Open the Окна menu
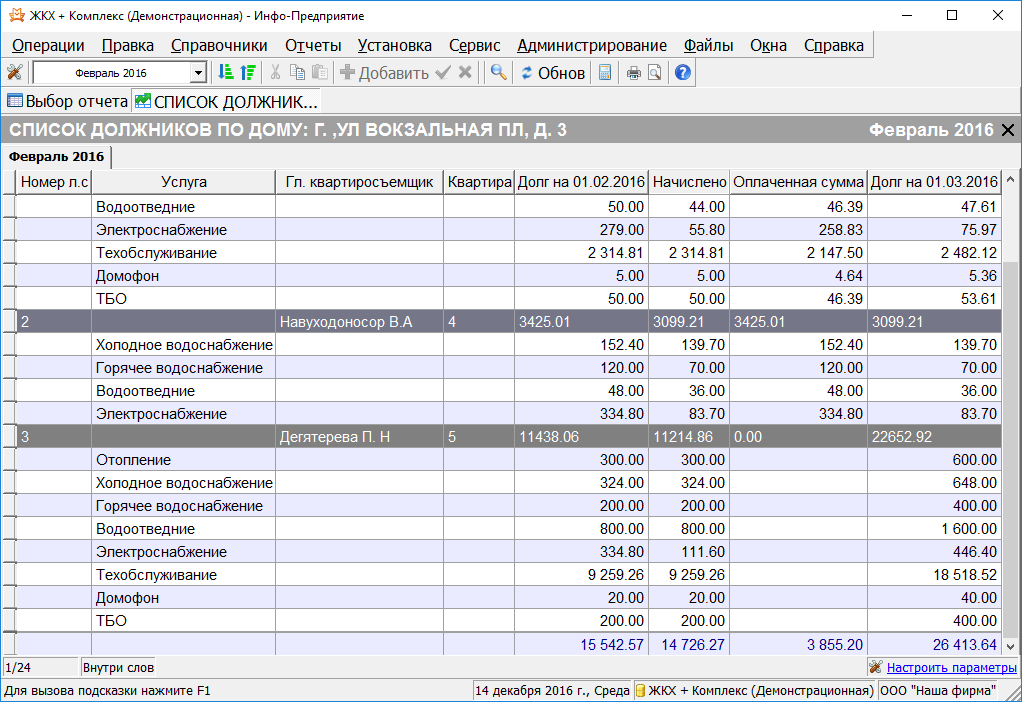This screenshot has height=702, width=1022. 768,46
